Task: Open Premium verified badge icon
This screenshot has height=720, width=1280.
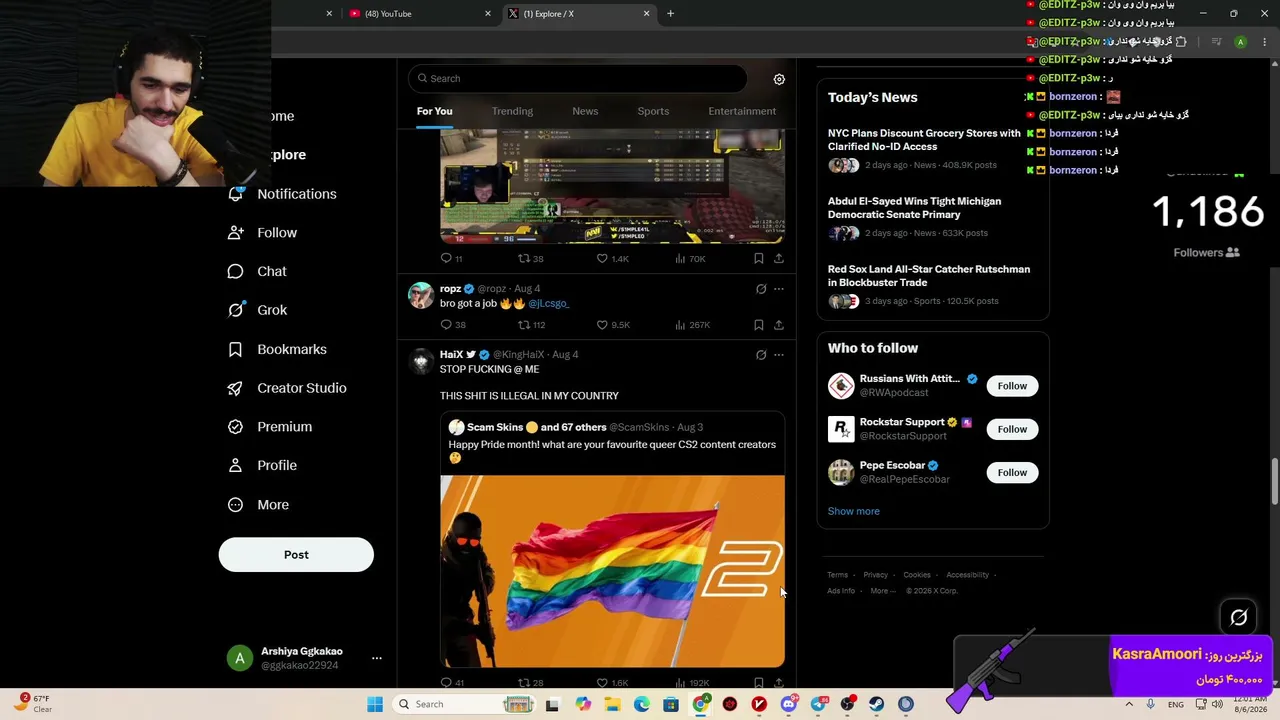Action: (236, 427)
